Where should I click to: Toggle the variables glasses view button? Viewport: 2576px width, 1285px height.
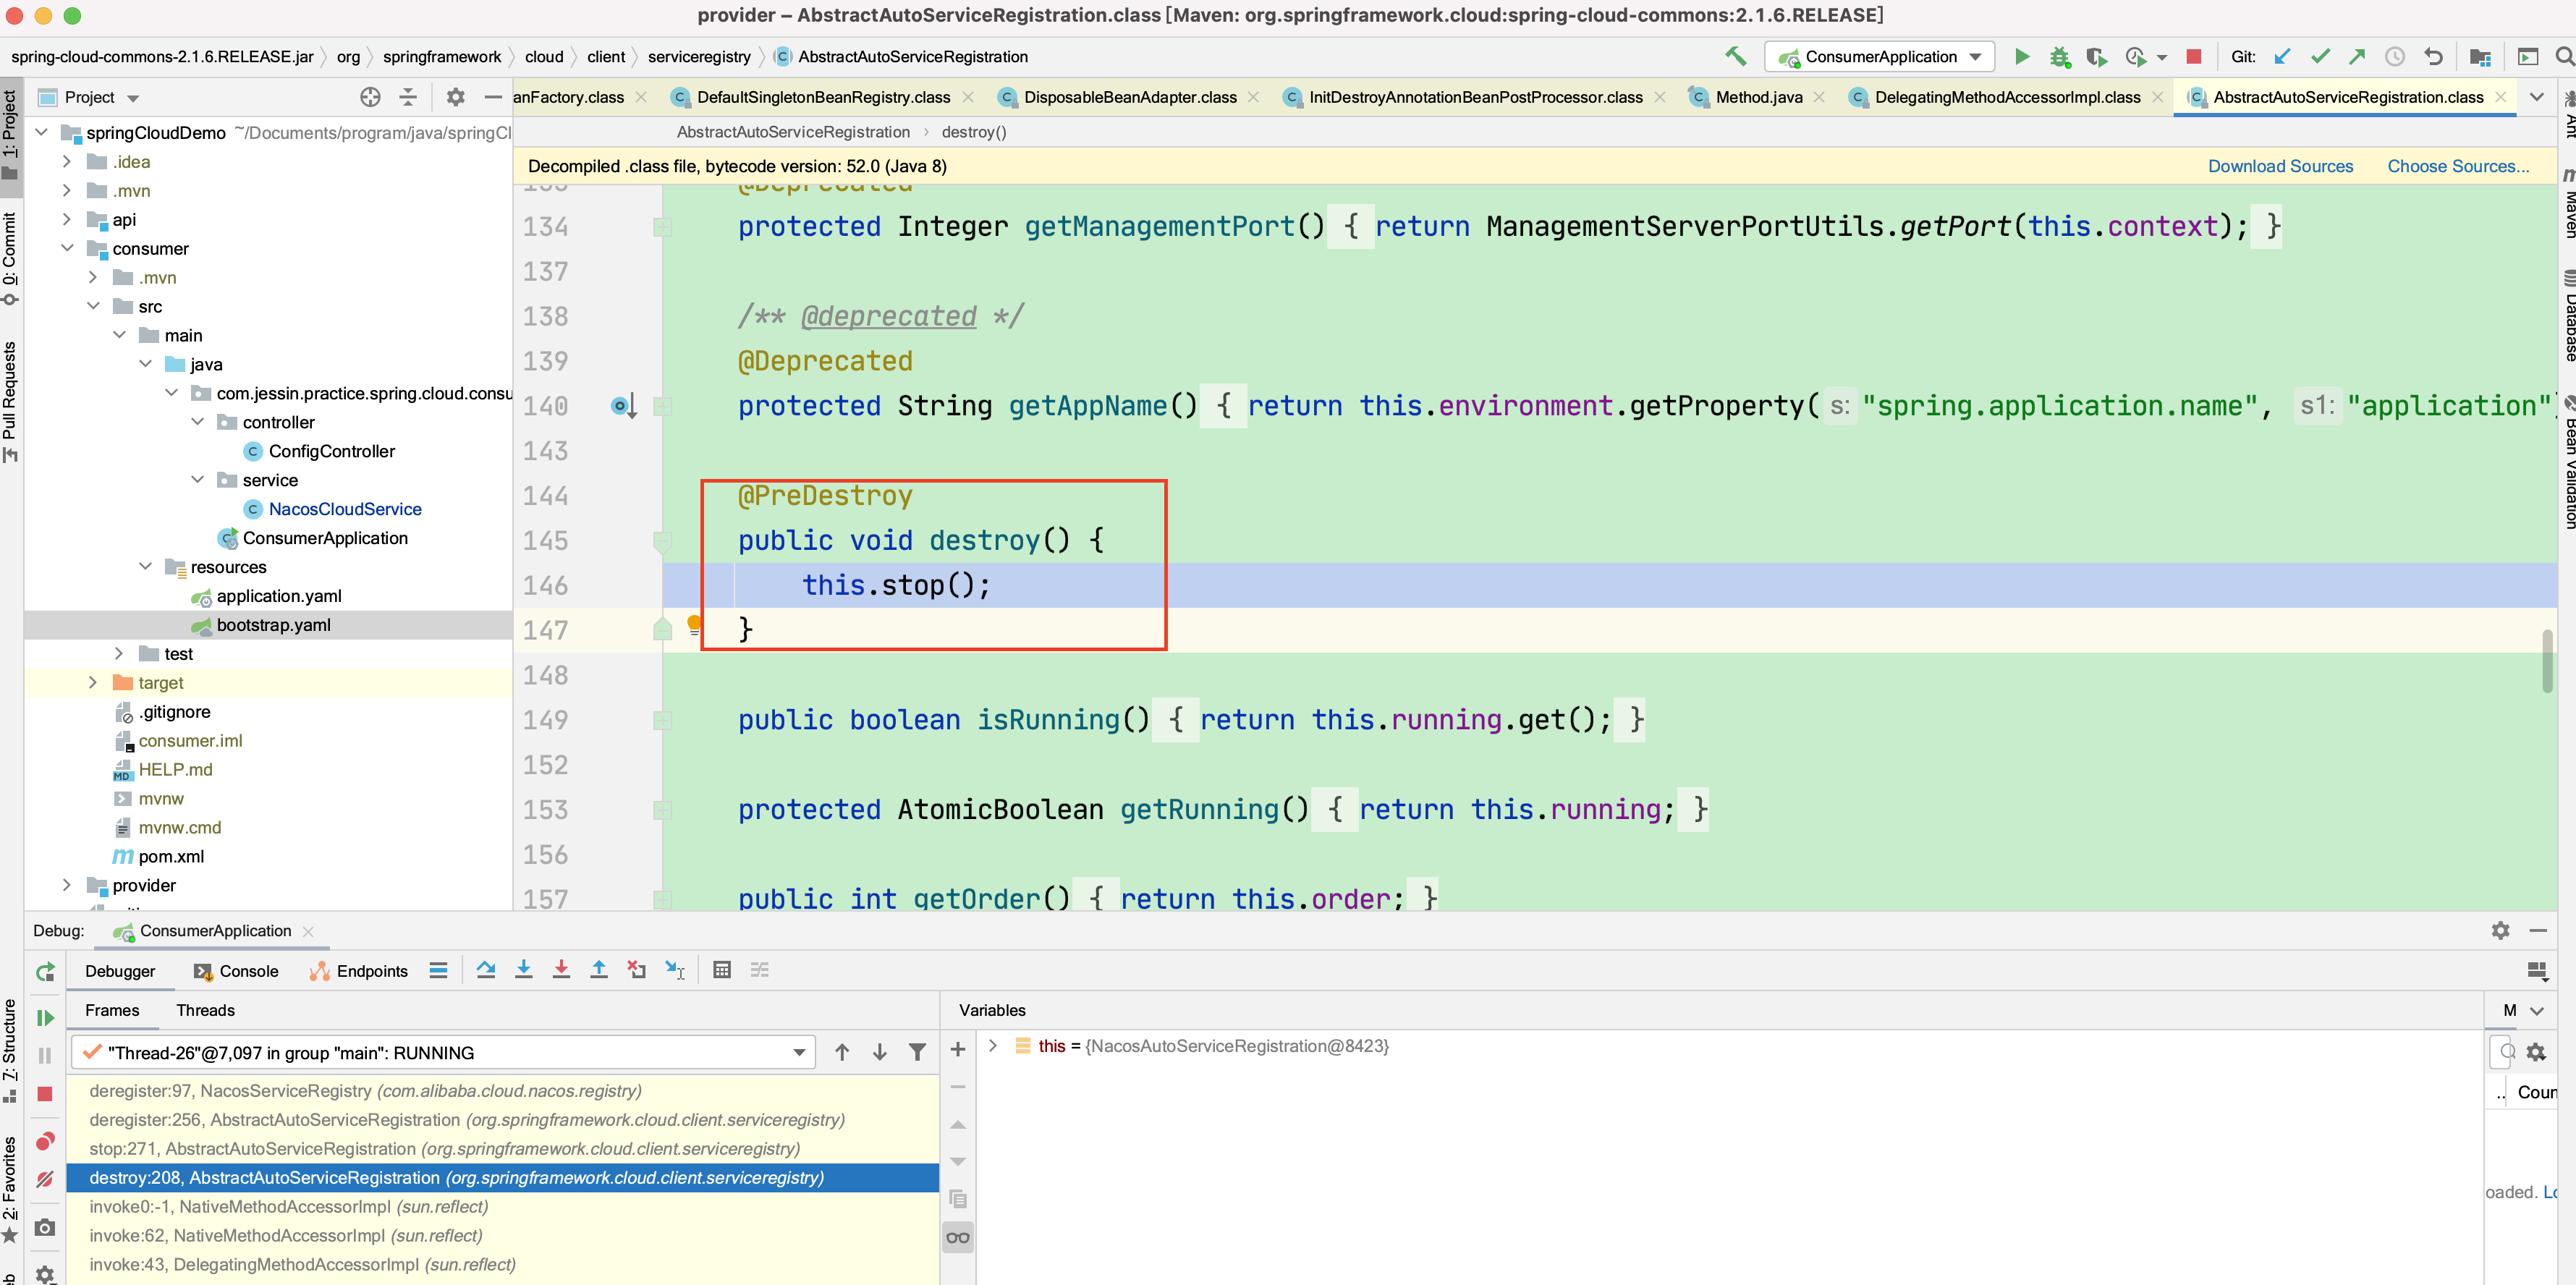tap(957, 1237)
